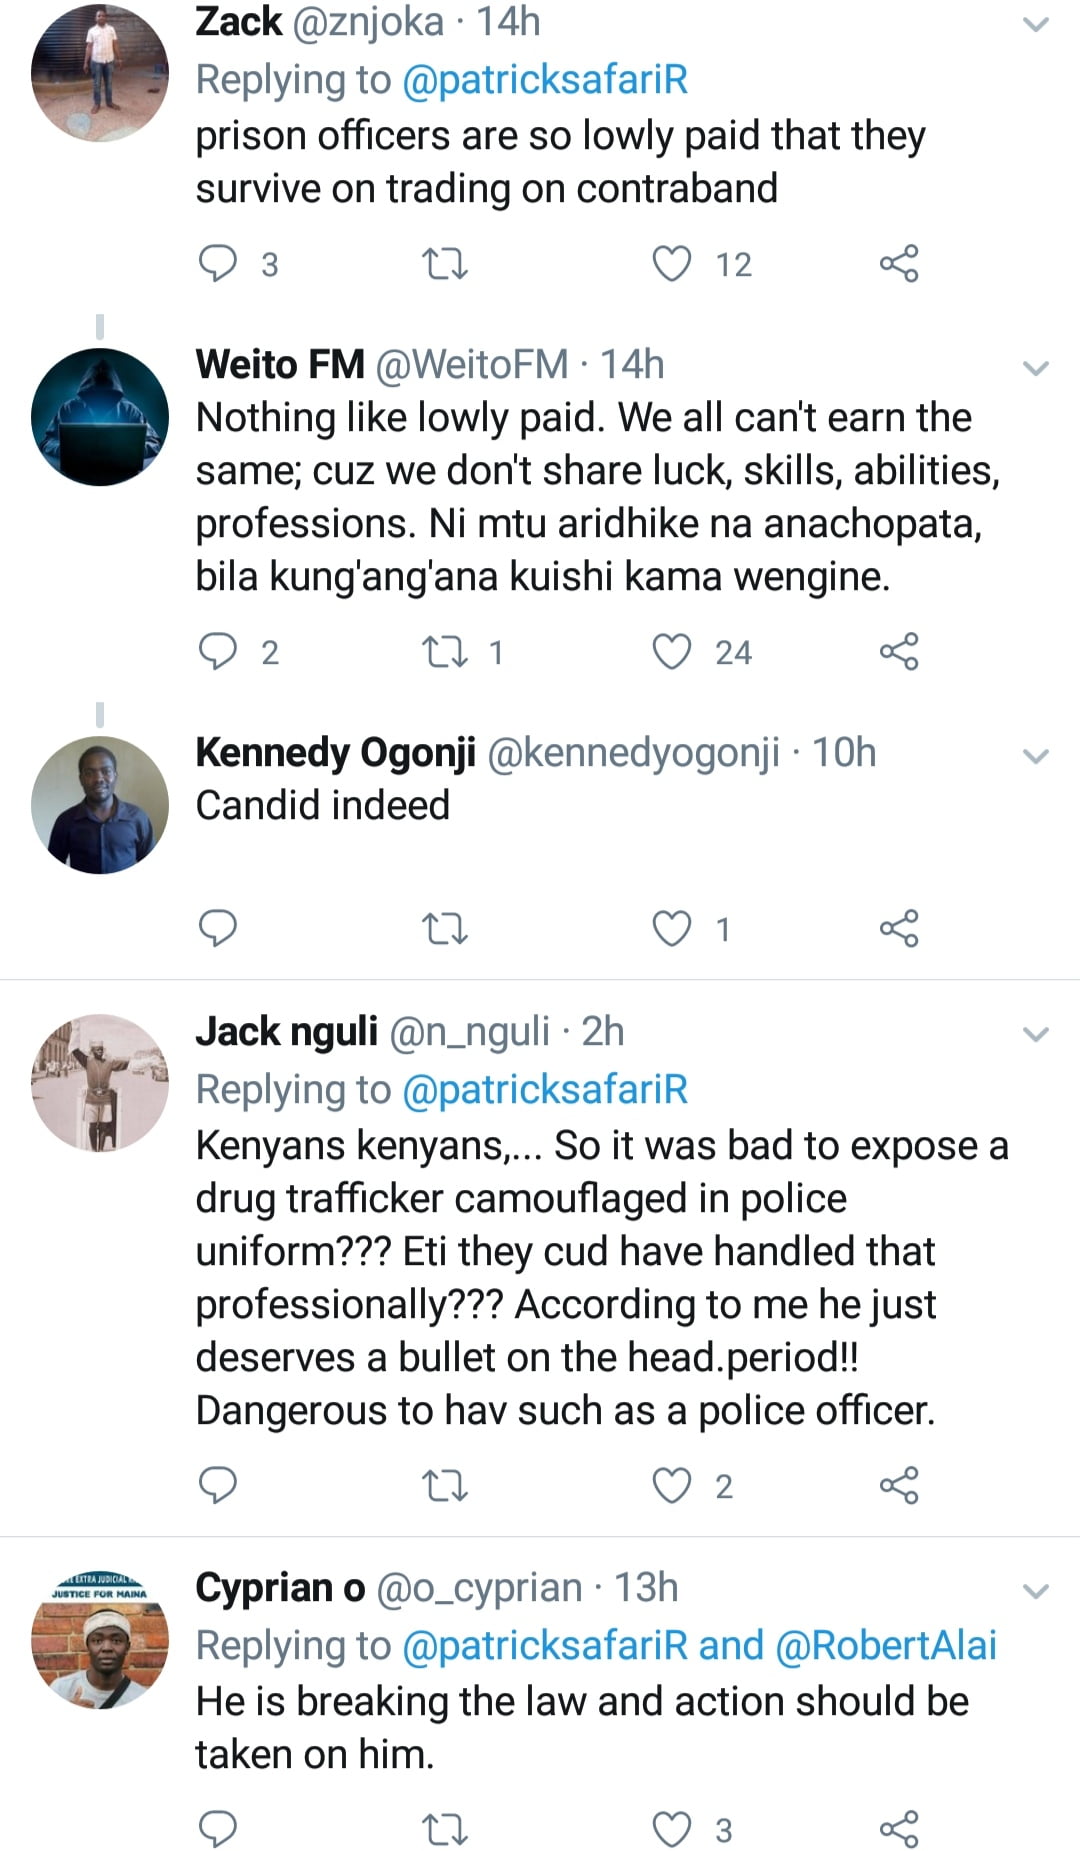This screenshot has height=1851, width=1080.
Task: View Kennedy Ogonji's profile picture
Action: 100,804
